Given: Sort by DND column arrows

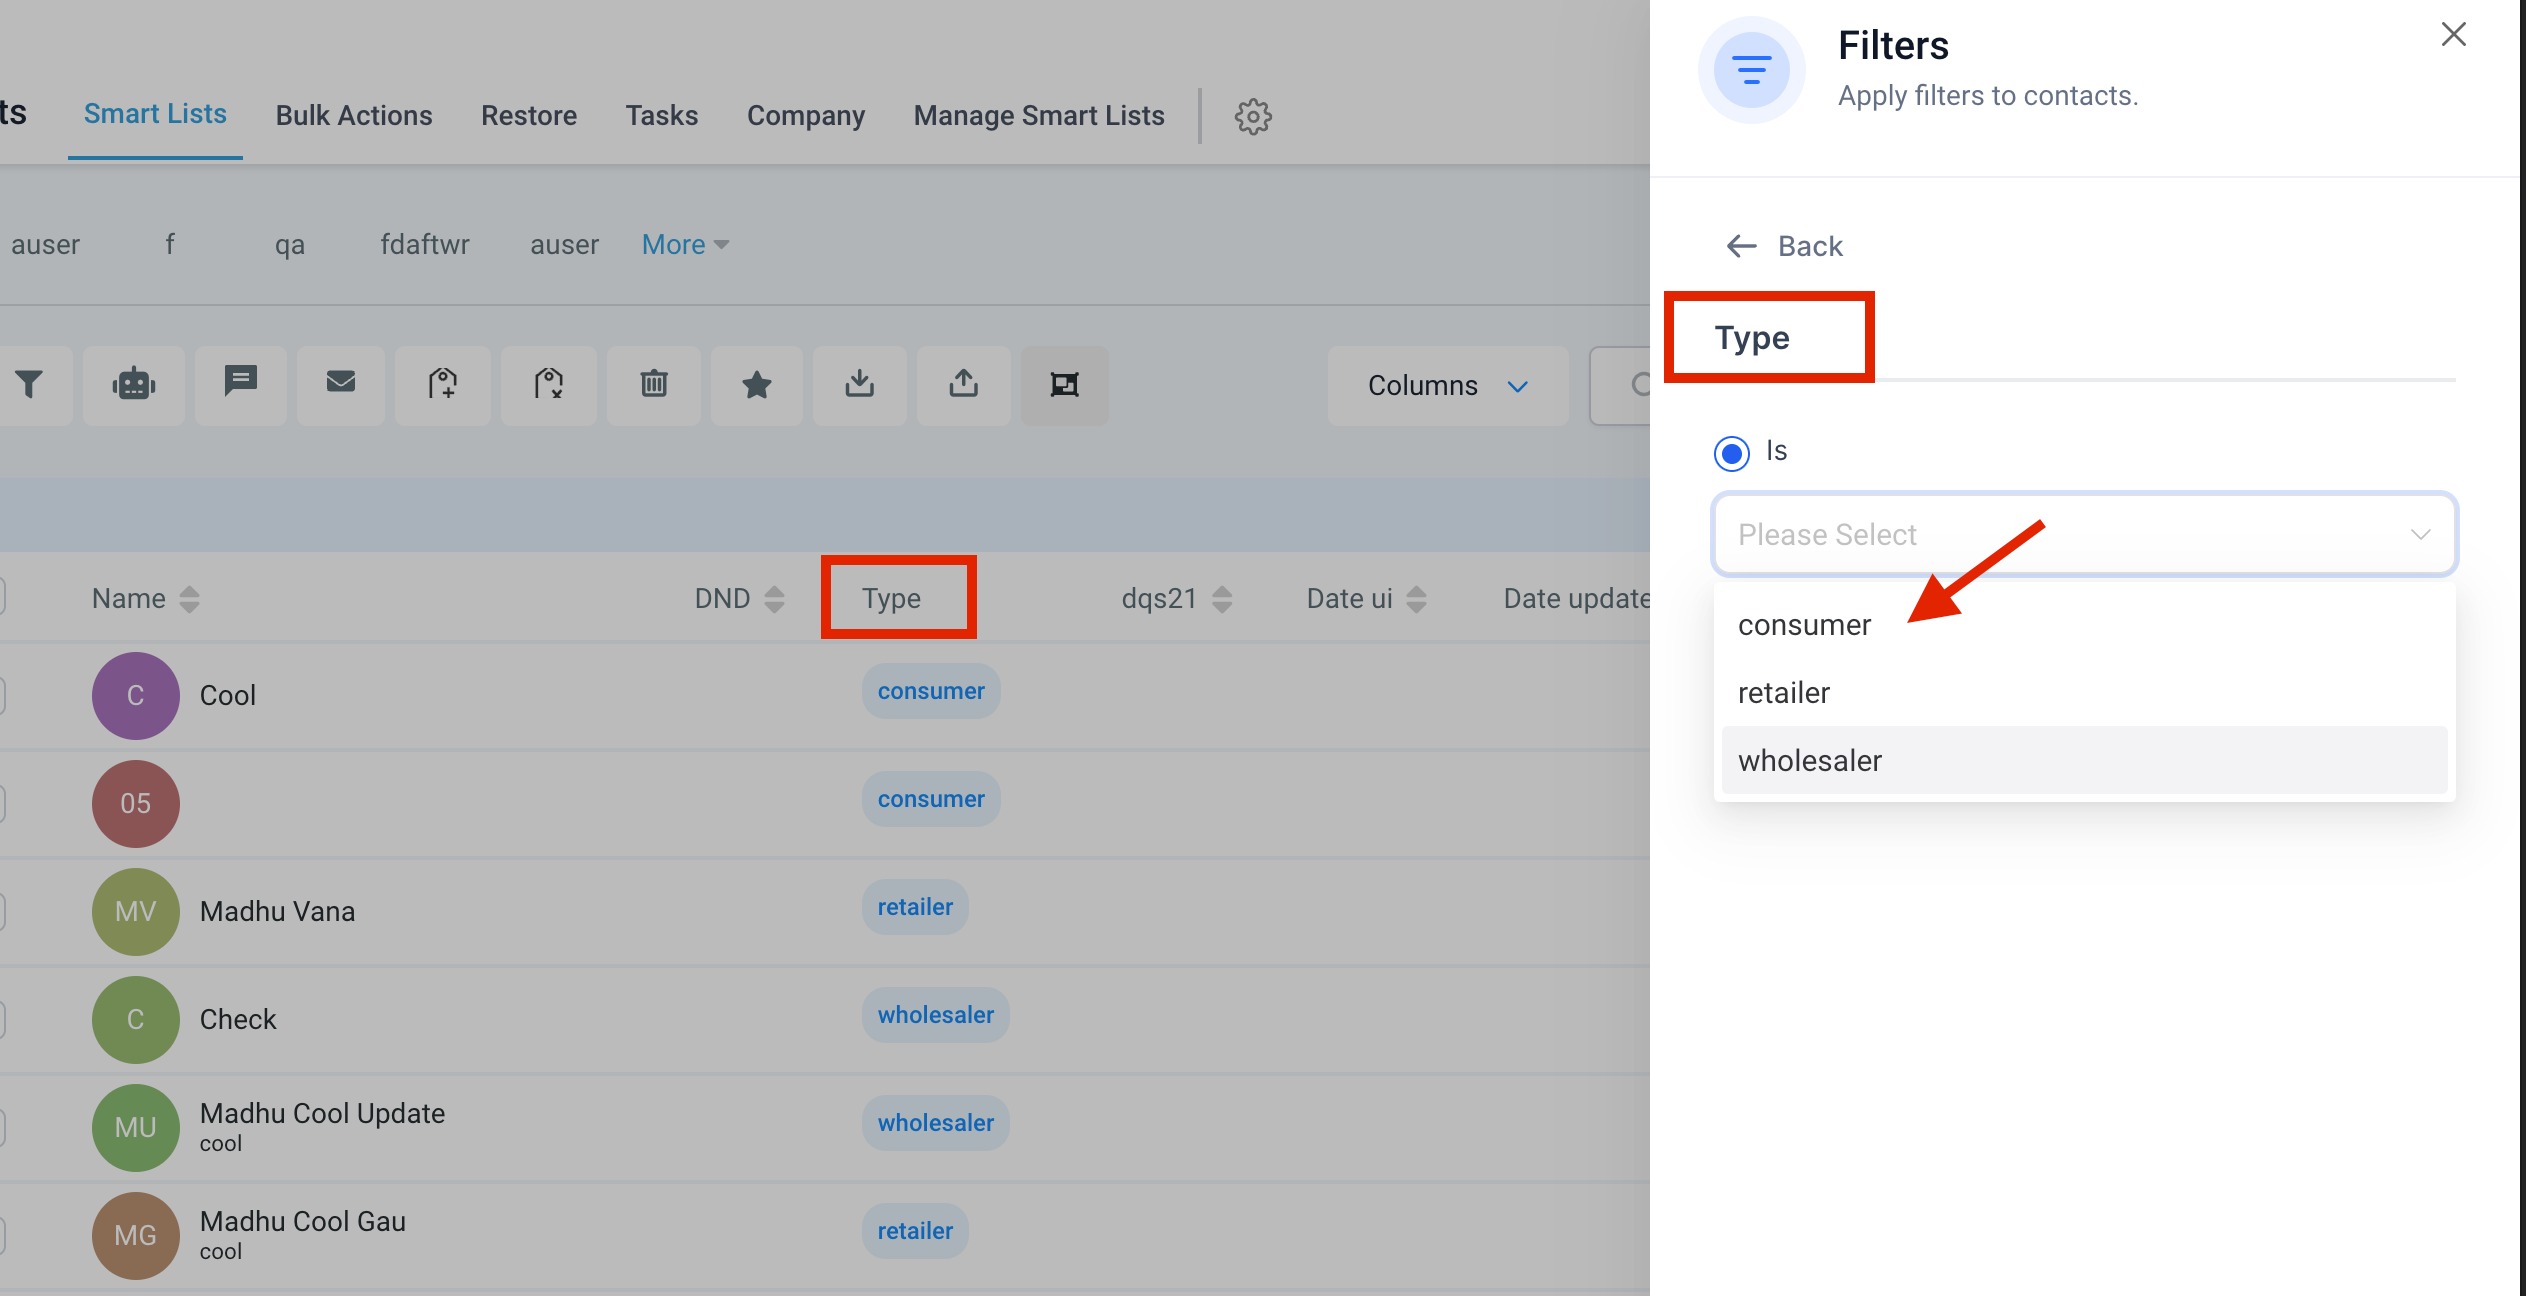Looking at the screenshot, I should pos(774,599).
